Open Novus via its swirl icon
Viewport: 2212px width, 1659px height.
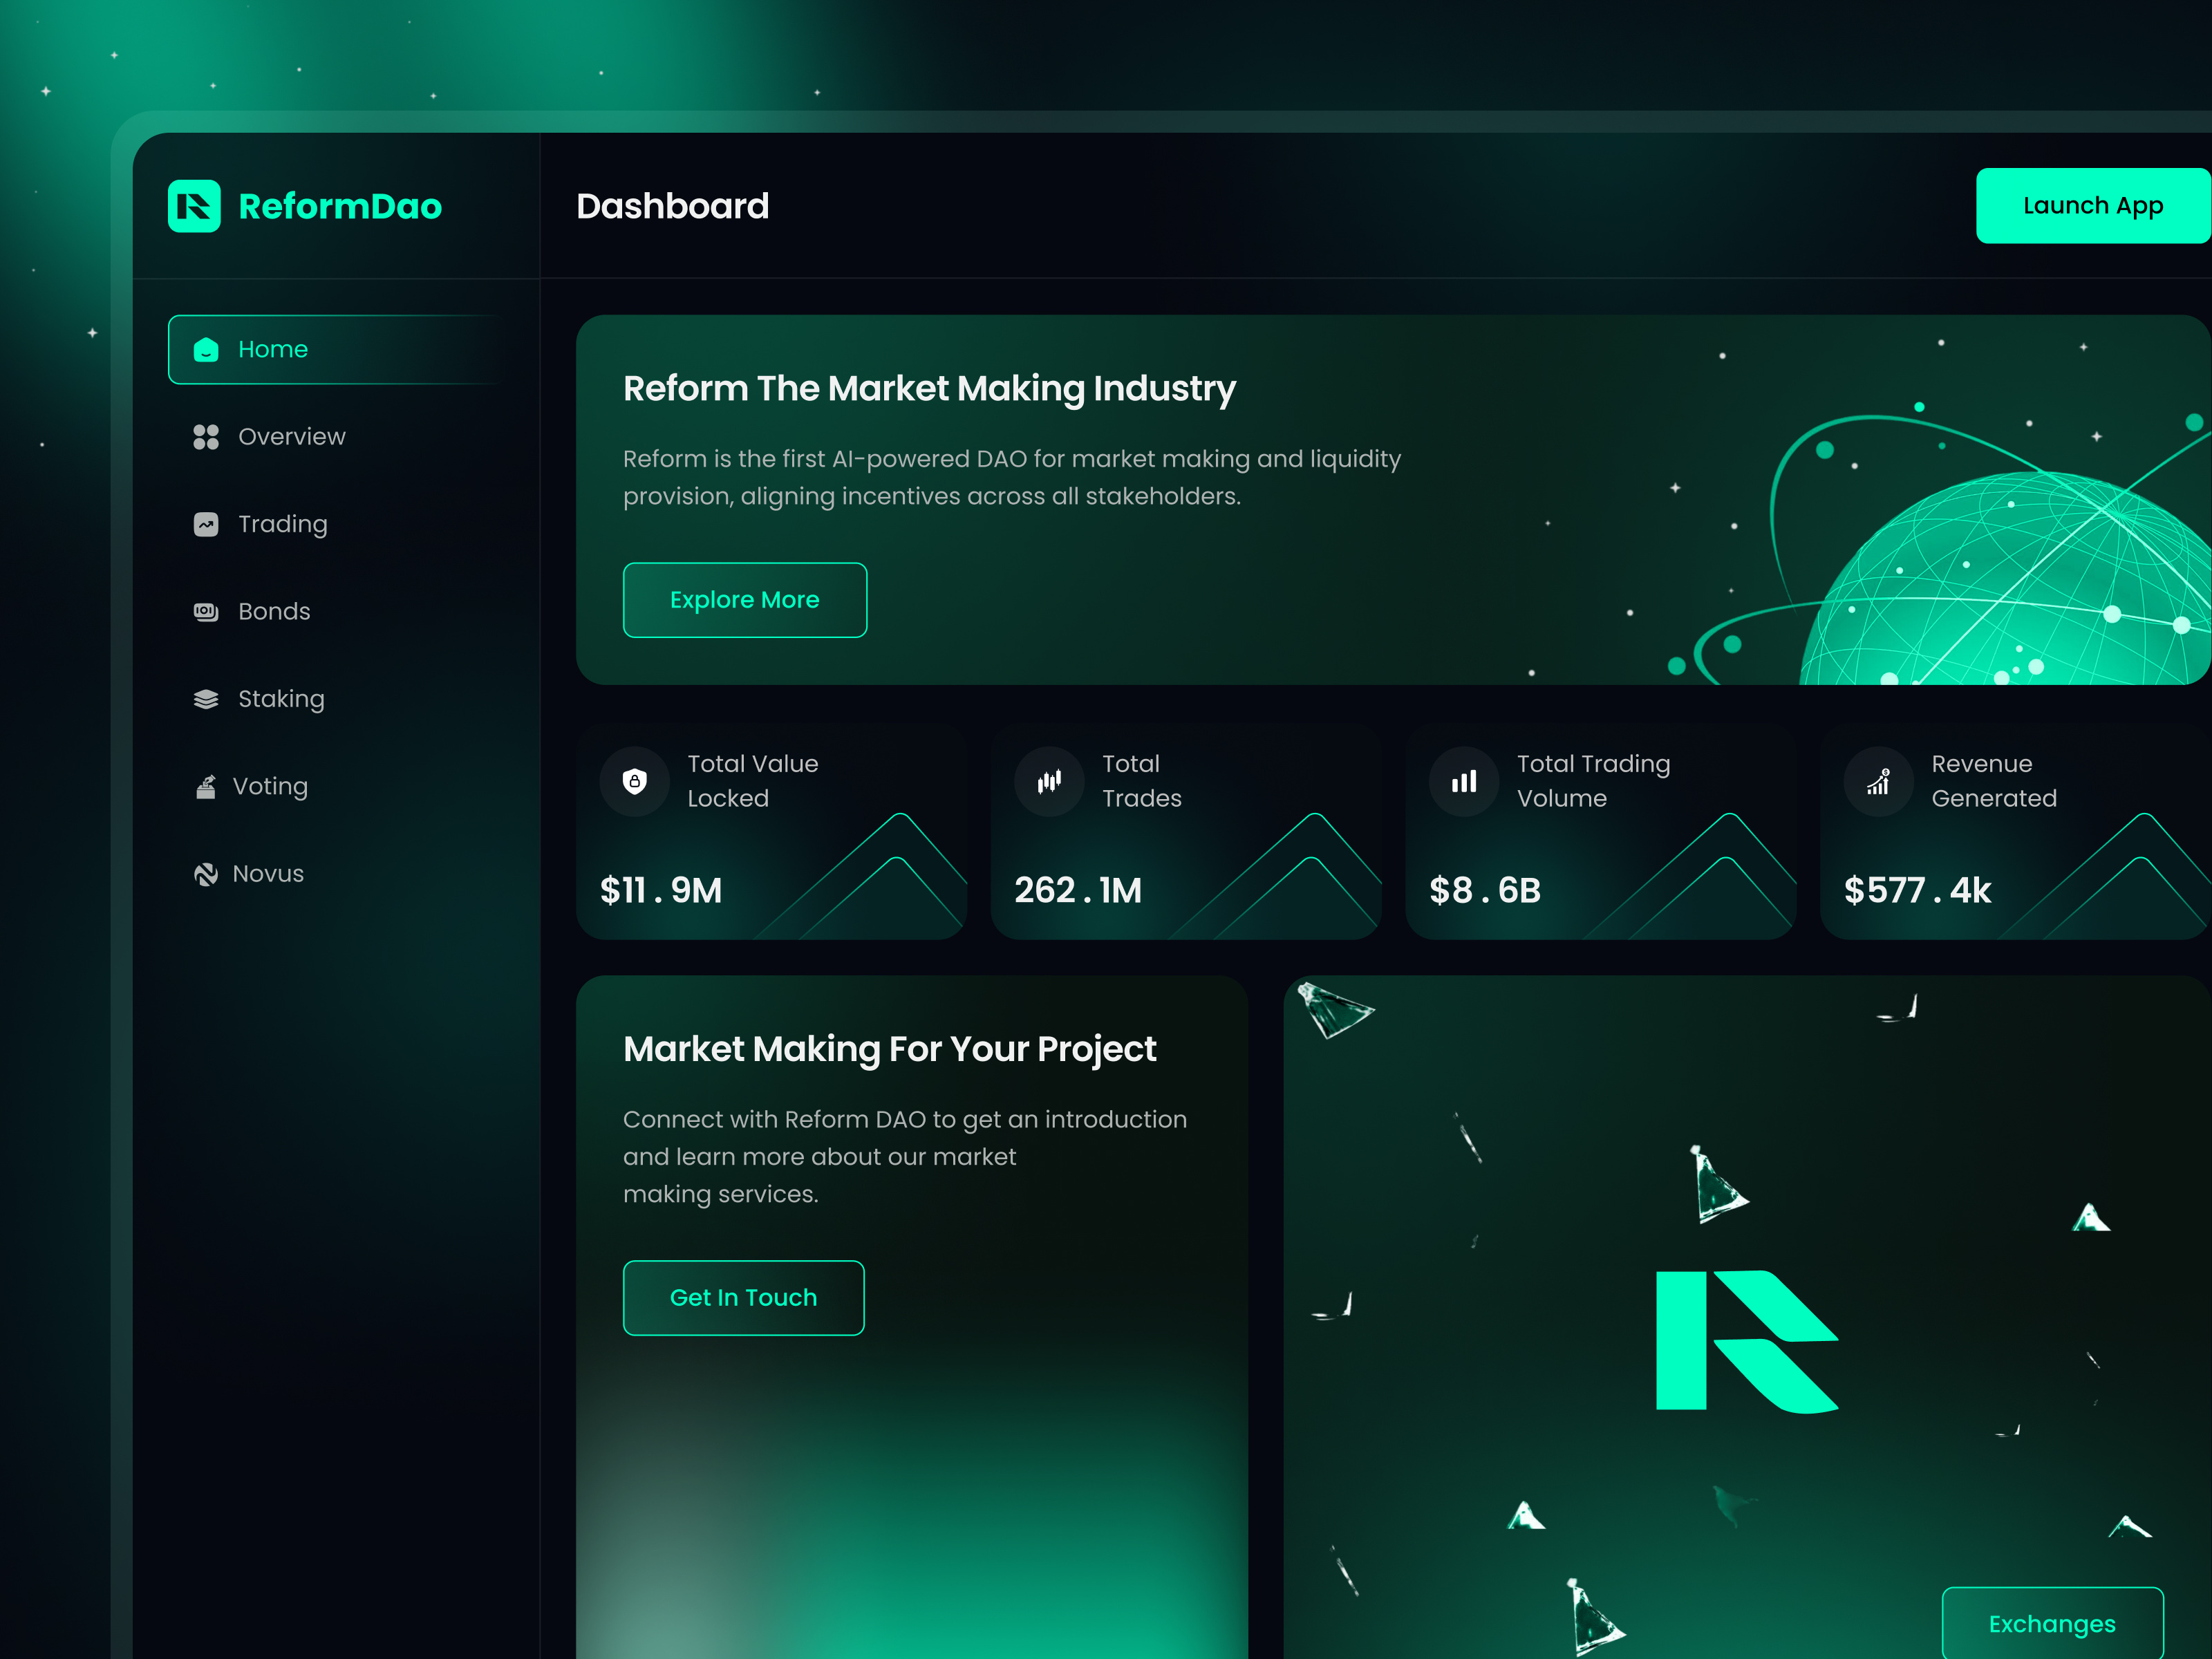click(205, 873)
